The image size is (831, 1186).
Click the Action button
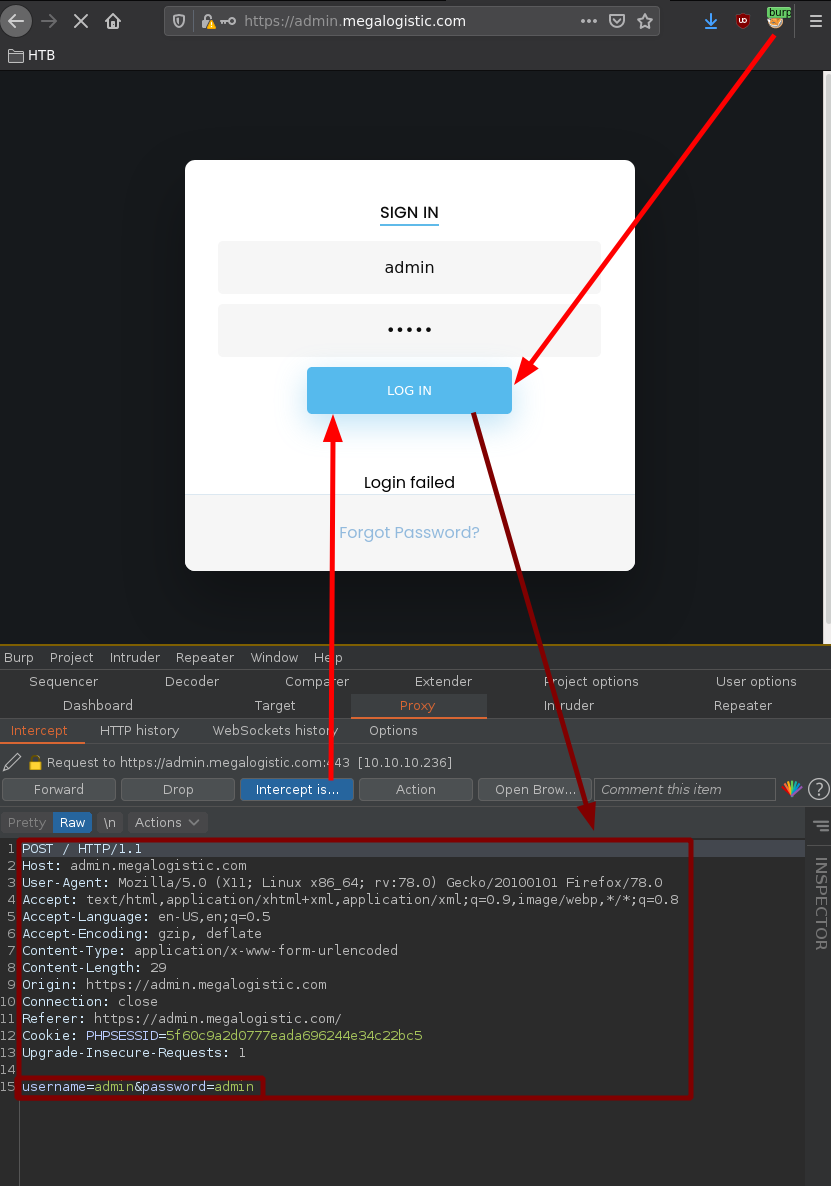coord(416,789)
